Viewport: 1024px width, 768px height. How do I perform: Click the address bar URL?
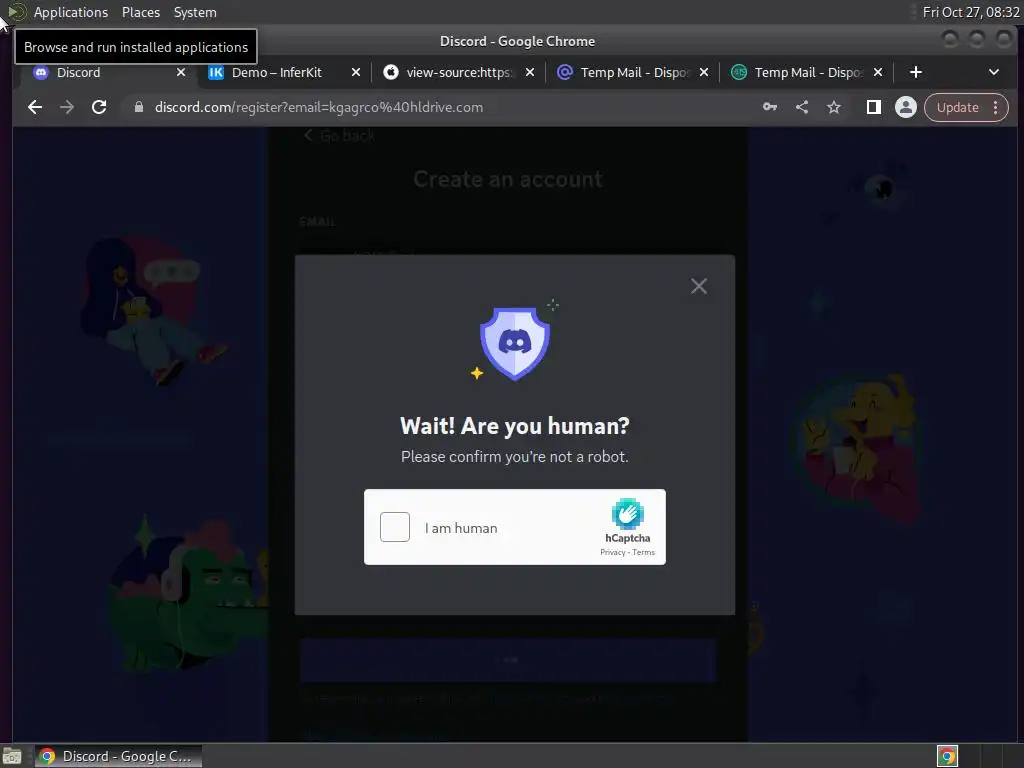[319, 107]
